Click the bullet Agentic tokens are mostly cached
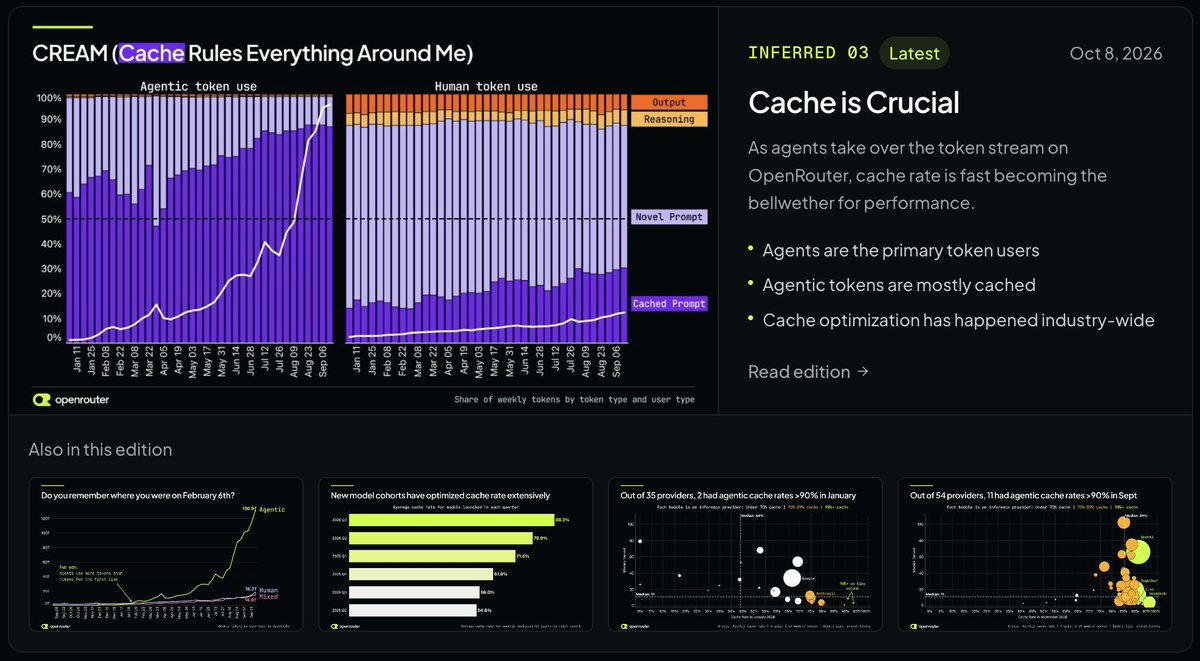The image size is (1200, 661). click(898, 285)
